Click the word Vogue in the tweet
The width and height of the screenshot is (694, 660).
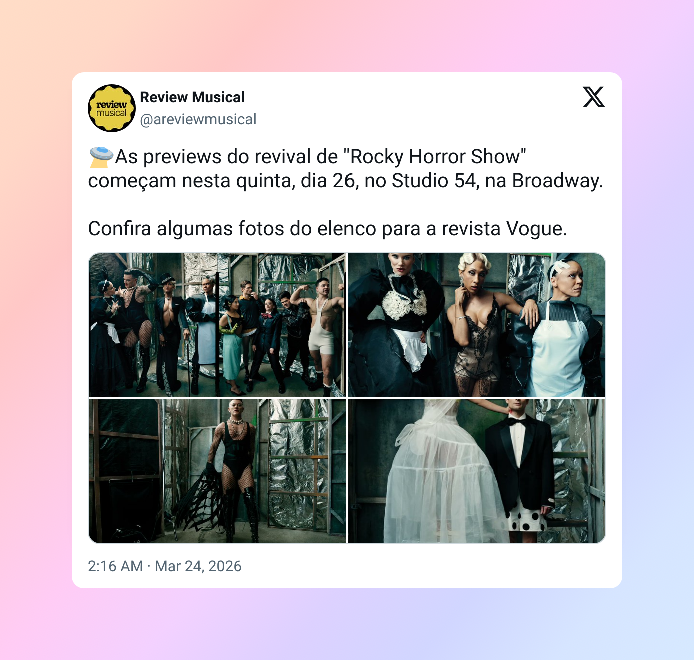[x=536, y=229]
